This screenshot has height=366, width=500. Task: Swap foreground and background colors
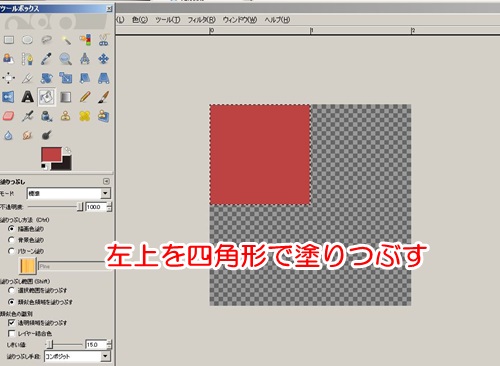click(x=68, y=150)
